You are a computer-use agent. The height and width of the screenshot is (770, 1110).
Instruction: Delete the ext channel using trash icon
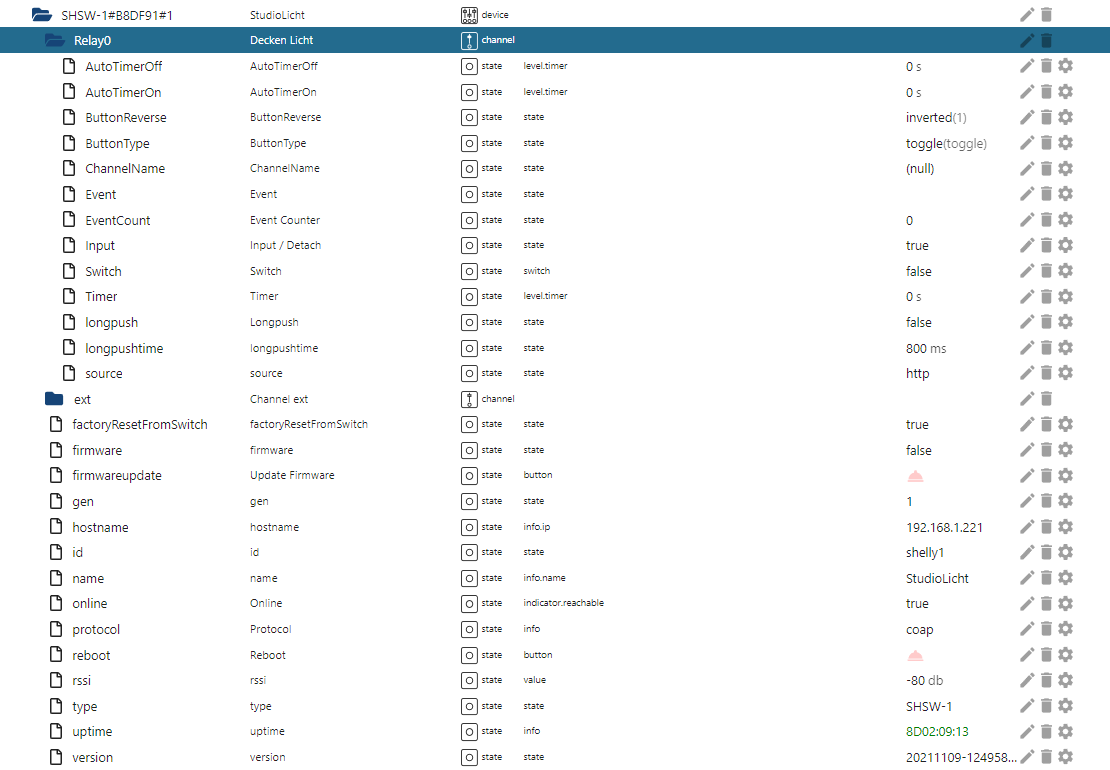(1046, 399)
